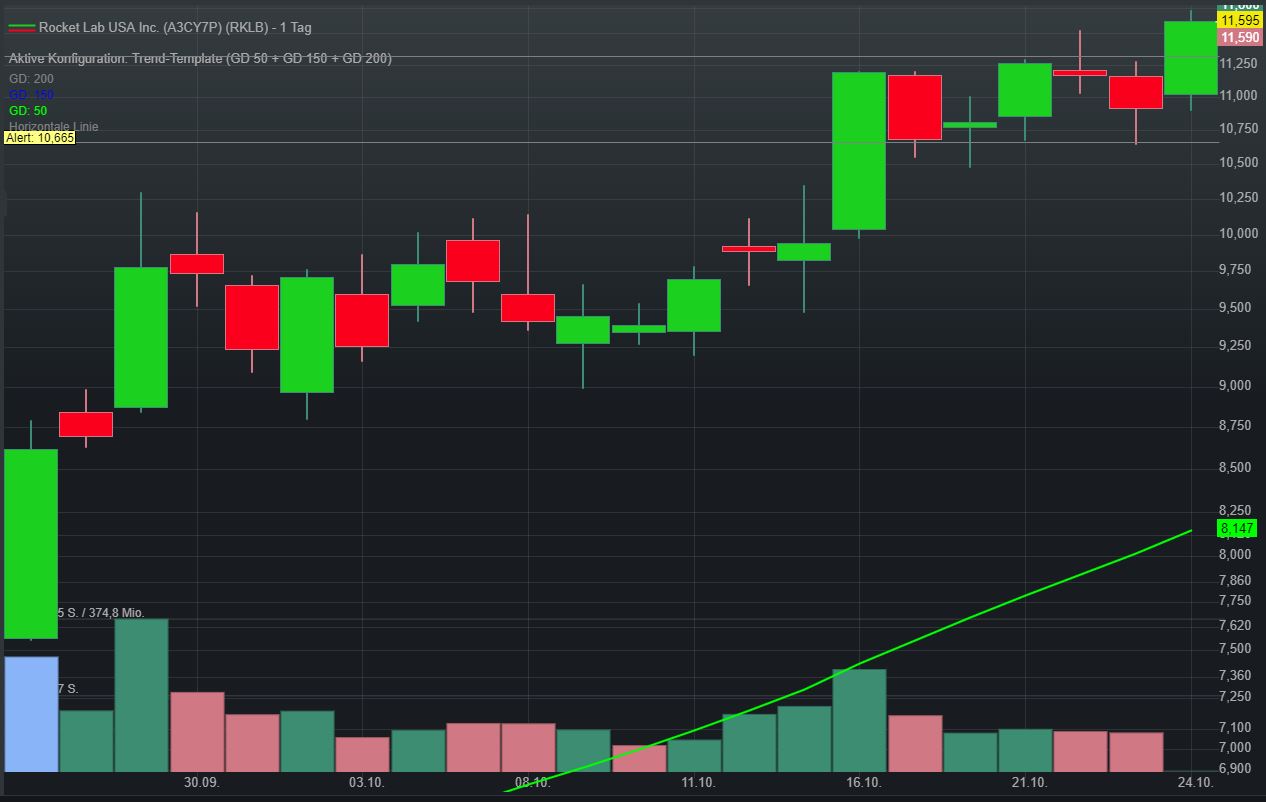The width and height of the screenshot is (1266, 802).
Task: Click the 30.09. date on time axis
Action: [201, 783]
